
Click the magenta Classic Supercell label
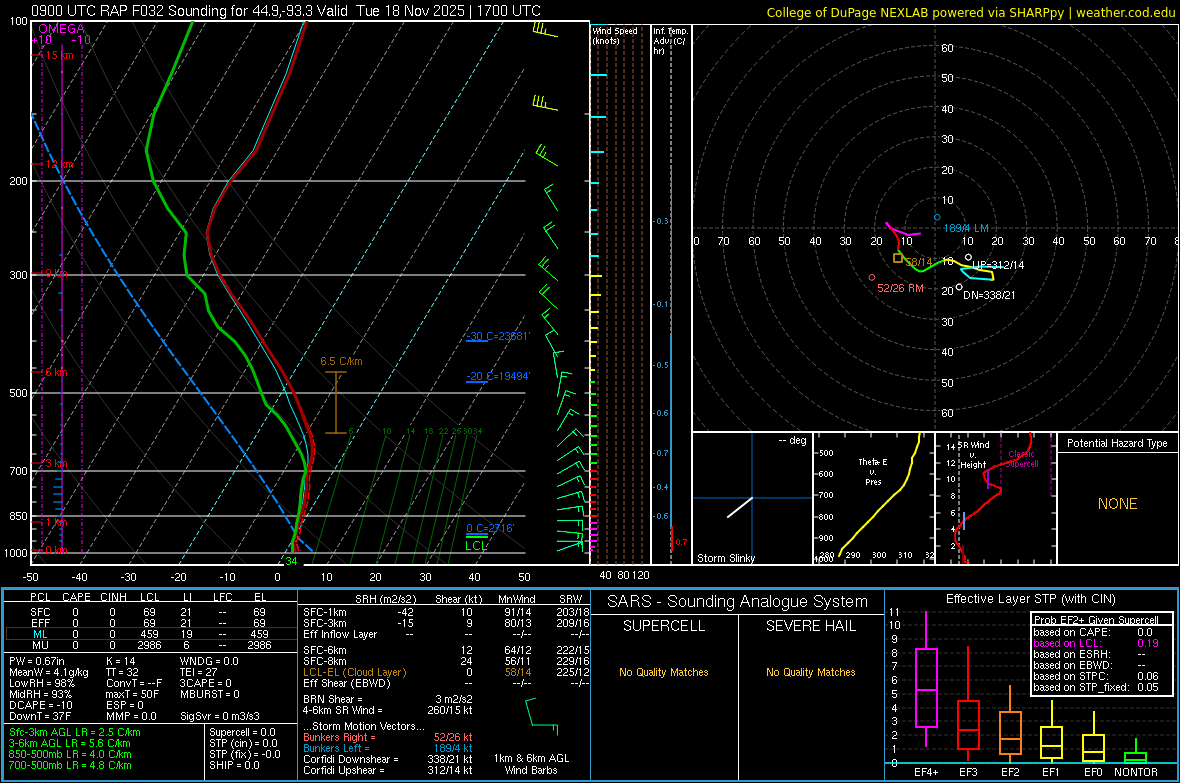pyautogui.click(x=1022, y=459)
